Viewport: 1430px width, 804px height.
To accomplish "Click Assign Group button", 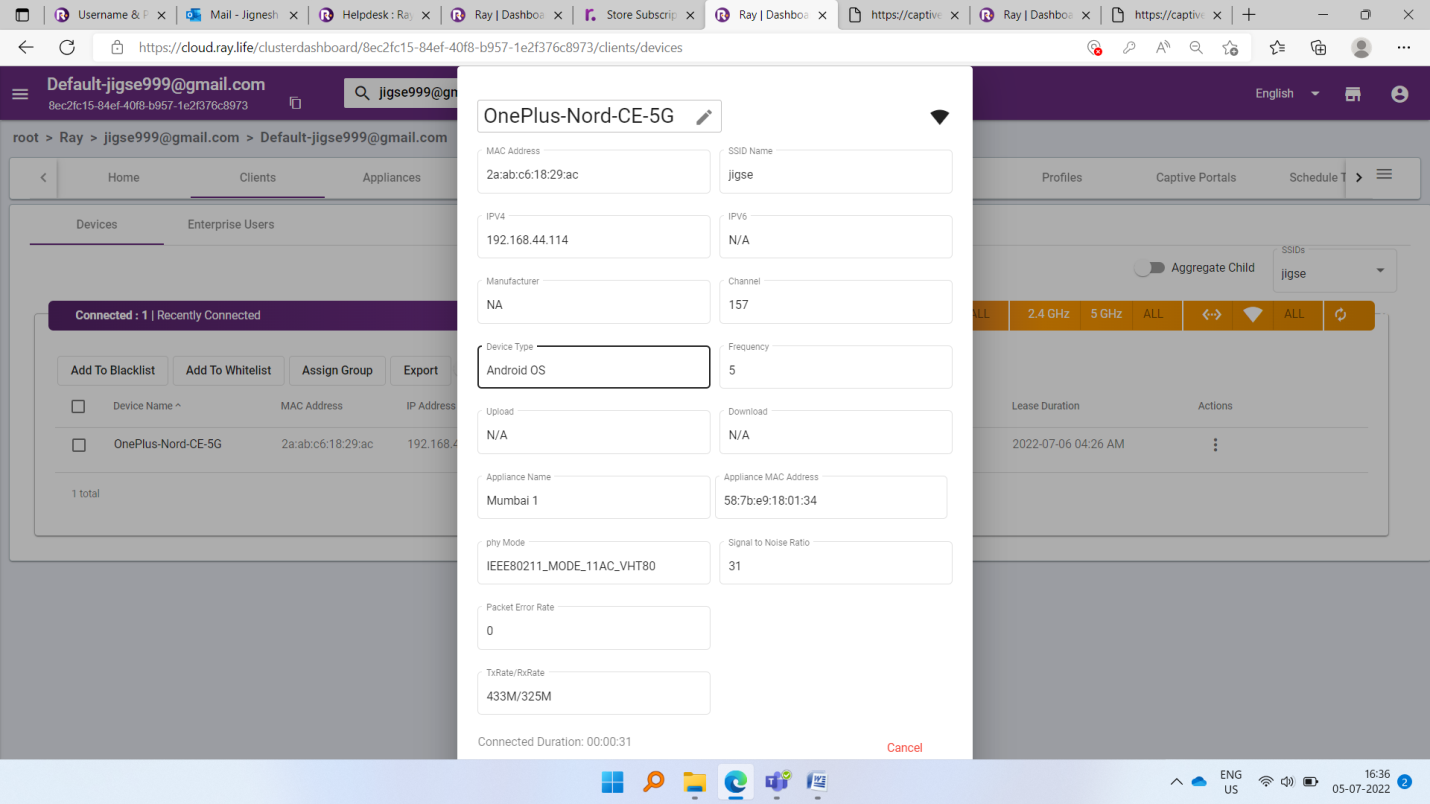I will (x=337, y=370).
